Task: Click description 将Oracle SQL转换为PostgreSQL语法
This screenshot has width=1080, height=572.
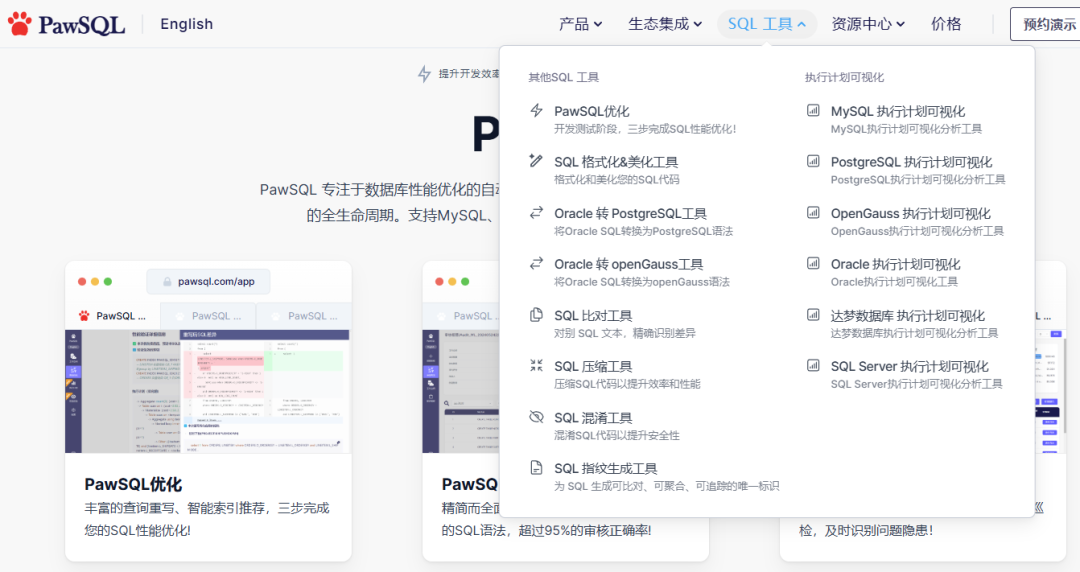Action: 643,231
